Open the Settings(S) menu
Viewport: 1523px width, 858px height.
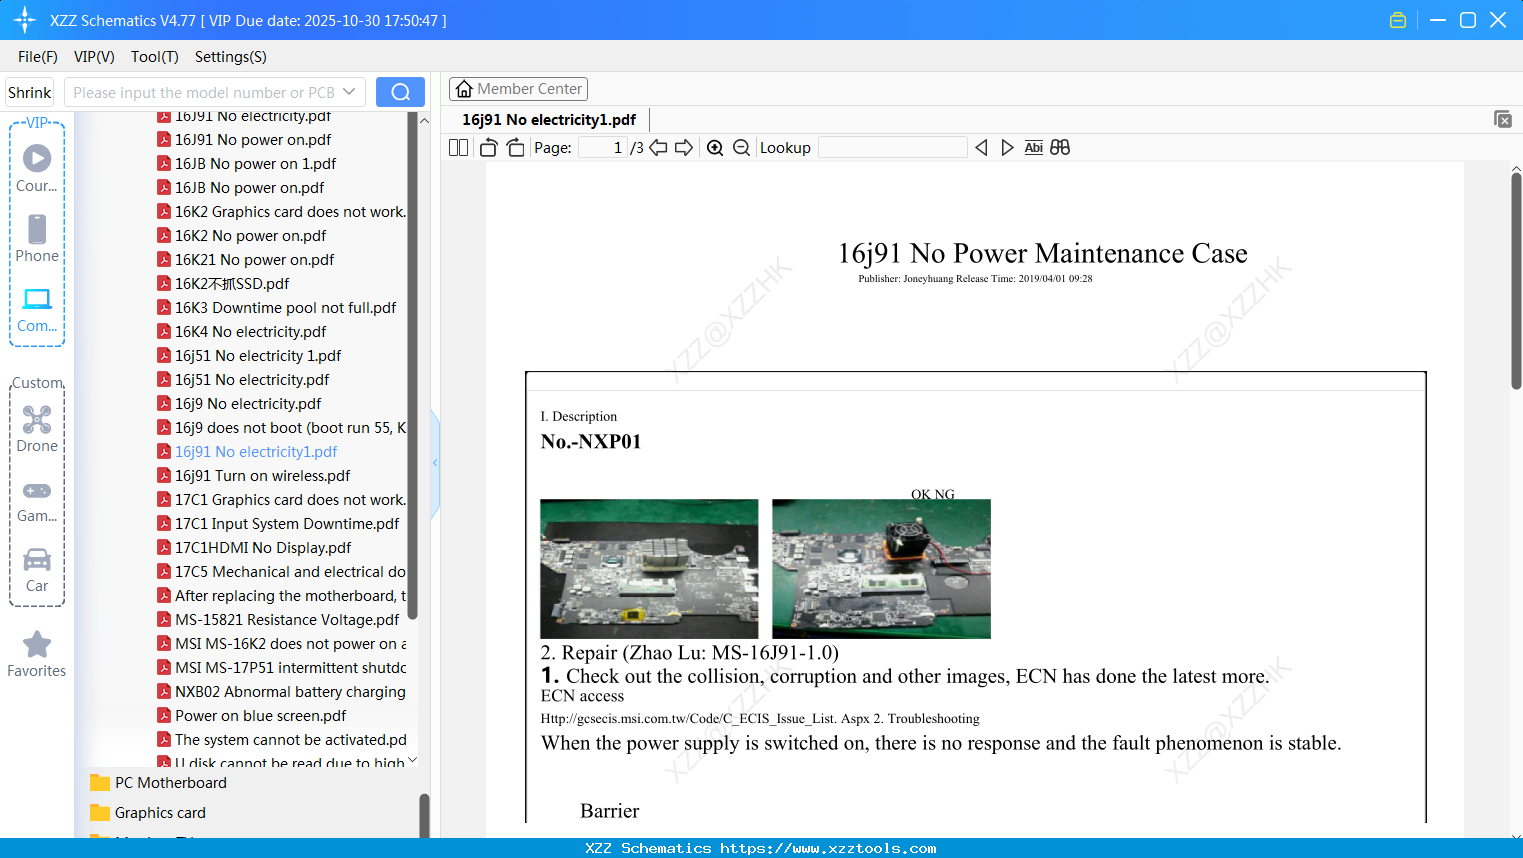(x=231, y=57)
